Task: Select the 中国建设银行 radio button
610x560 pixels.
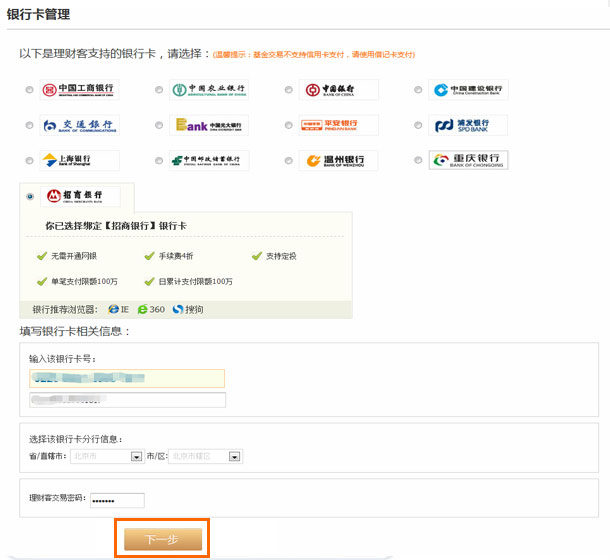Action: click(x=418, y=90)
